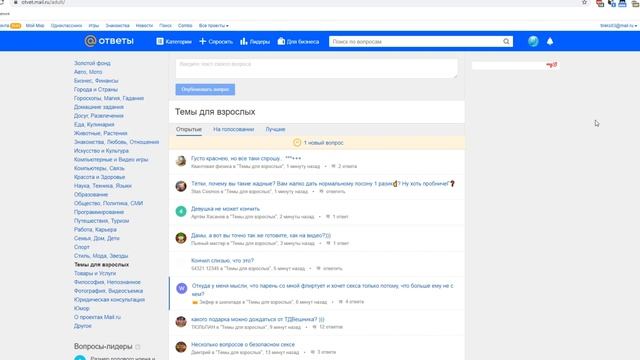Open Спорт category

tap(82, 247)
